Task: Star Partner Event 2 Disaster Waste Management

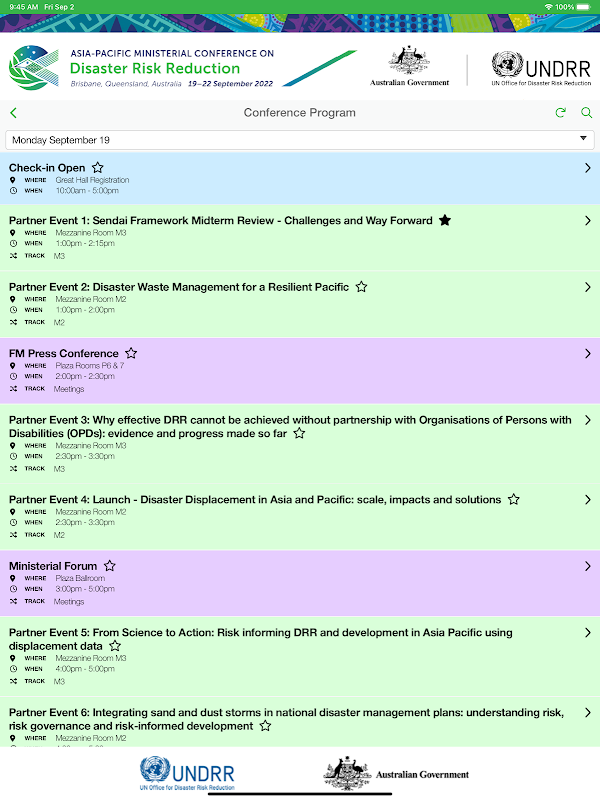Action: [x=361, y=287]
